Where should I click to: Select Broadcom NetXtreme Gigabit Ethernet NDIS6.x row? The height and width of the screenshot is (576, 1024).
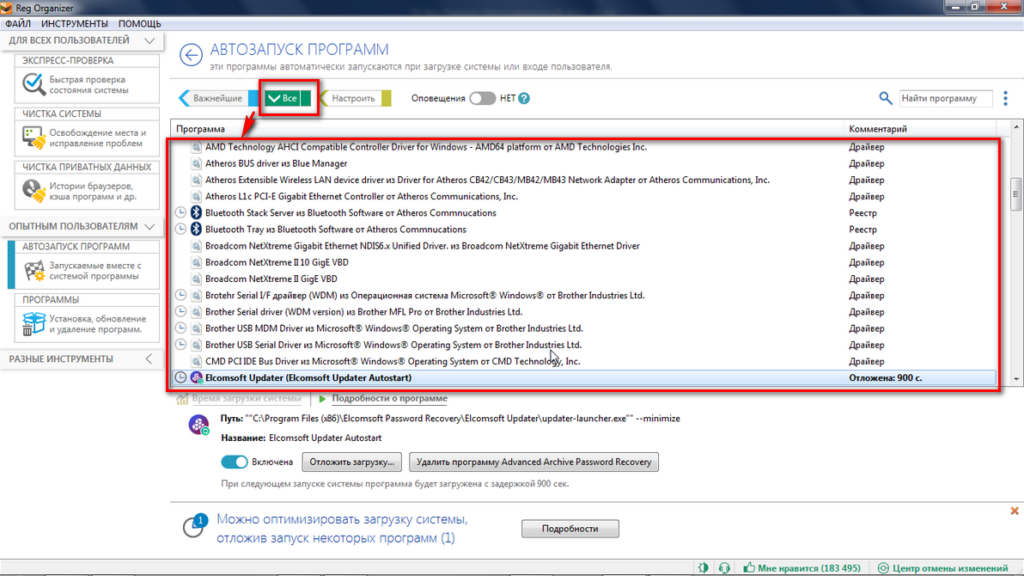tap(584, 246)
